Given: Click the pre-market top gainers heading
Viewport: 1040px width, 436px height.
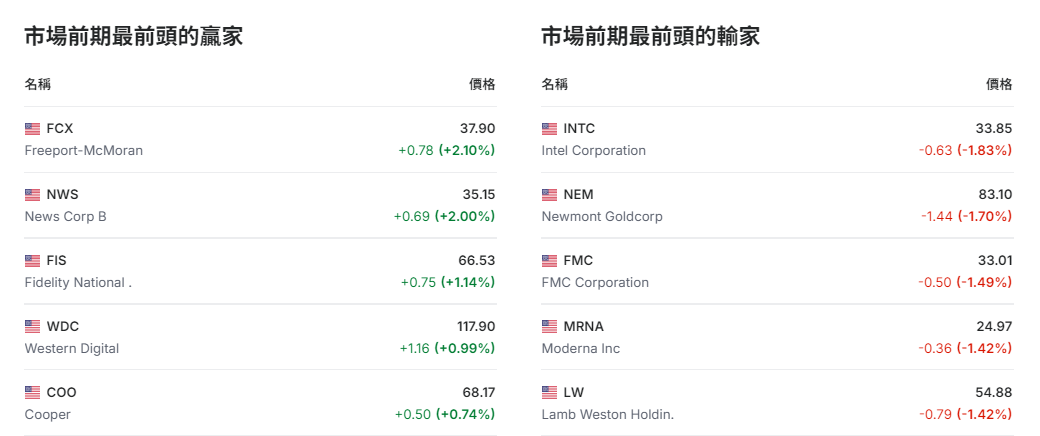Looking at the screenshot, I should [x=134, y=37].
